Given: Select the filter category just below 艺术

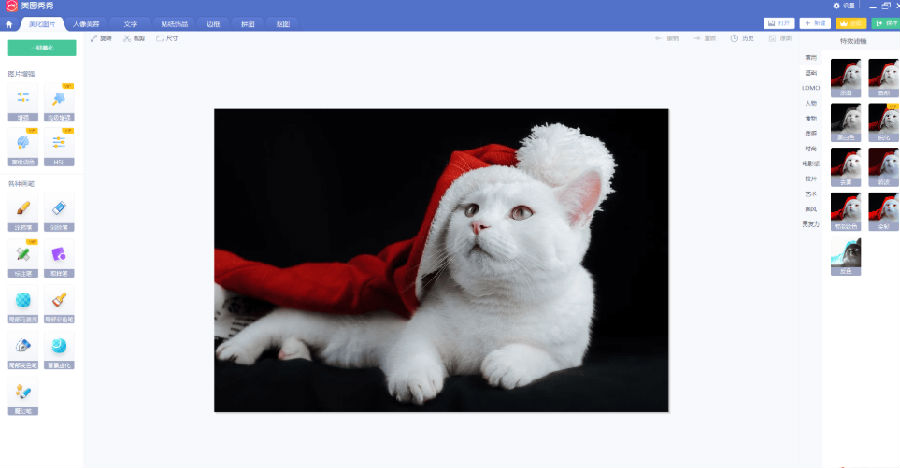Looking at the screenshot, I should point(810,209).
